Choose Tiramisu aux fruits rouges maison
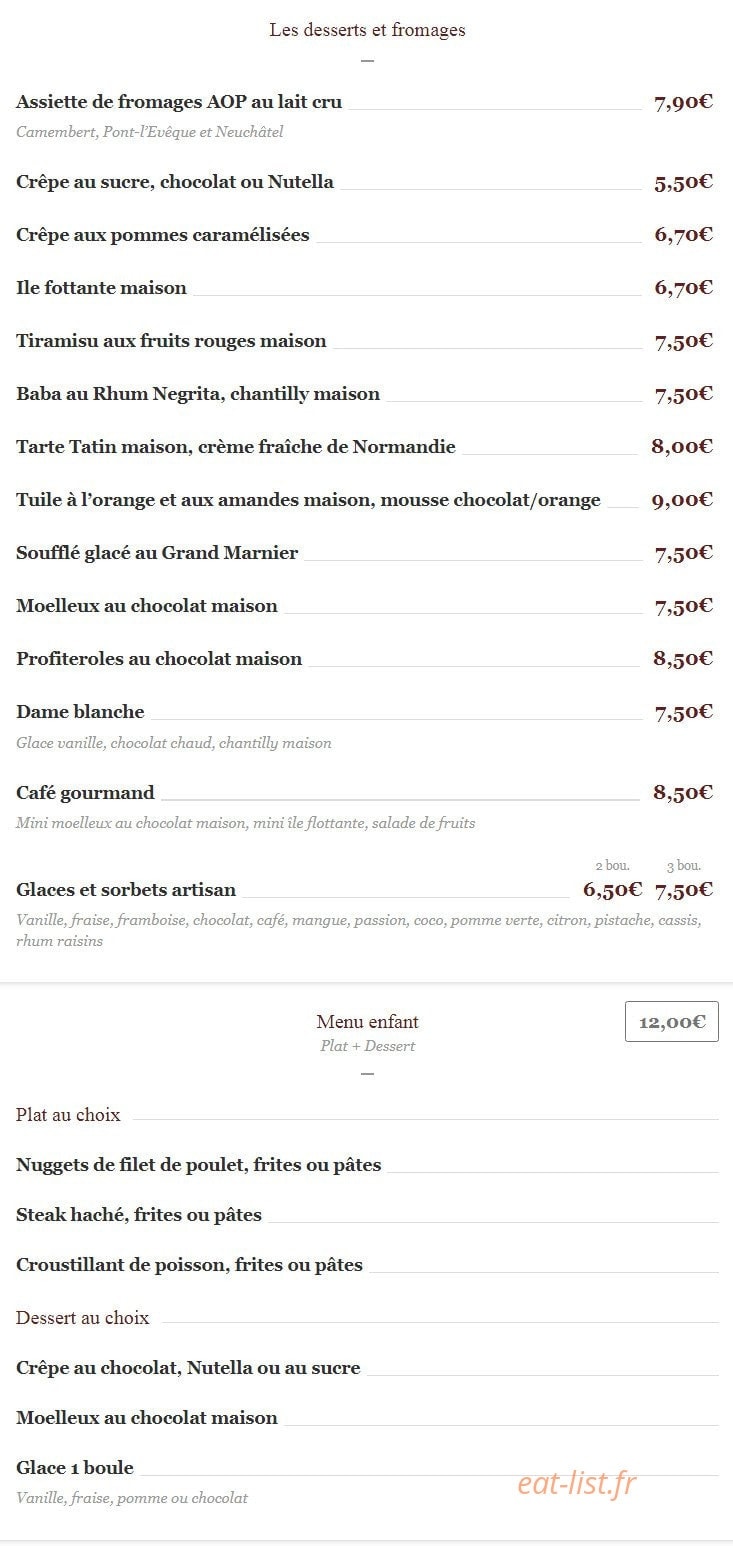This screenshot has width=733, height=1546. 171,341
